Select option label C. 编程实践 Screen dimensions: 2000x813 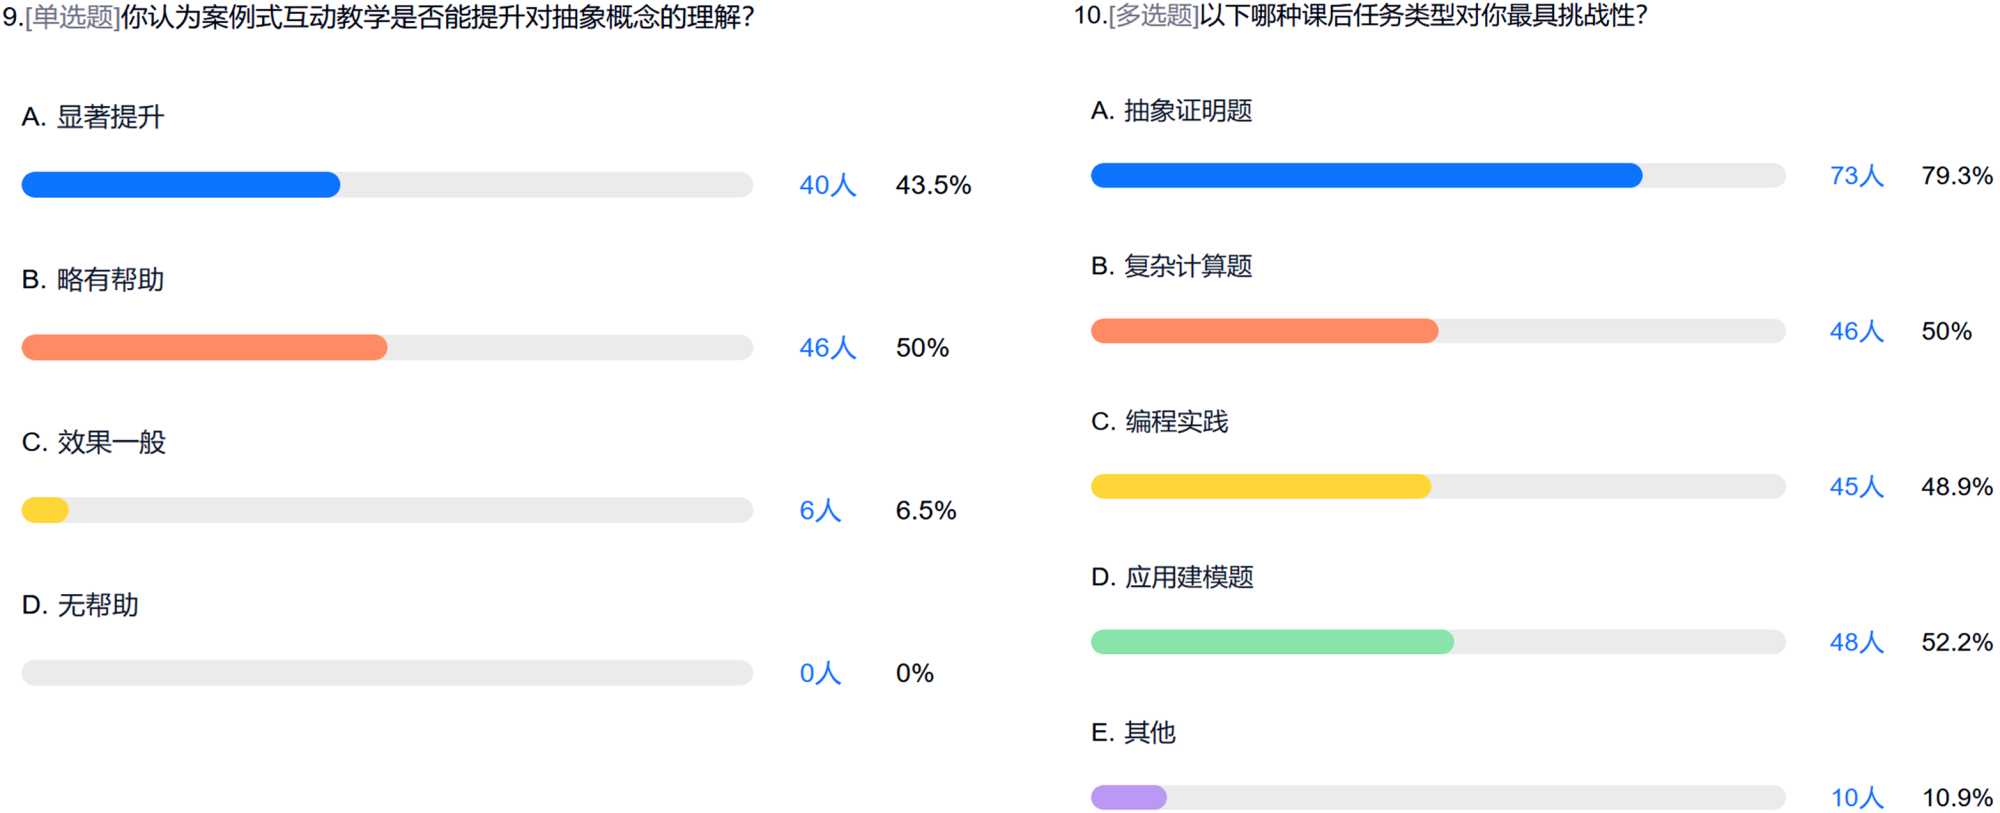point(1159,422)
